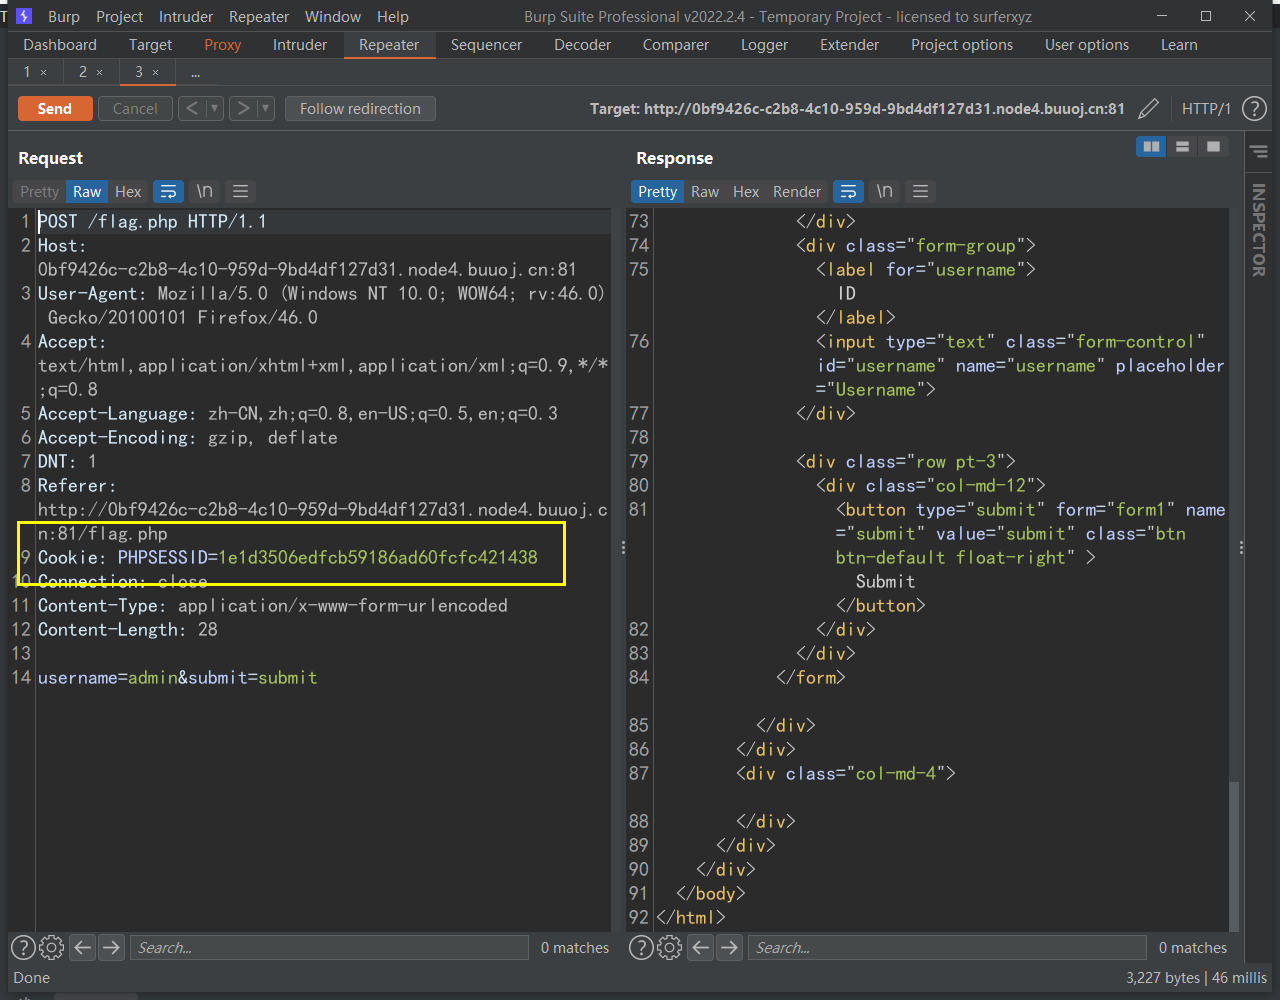Send the request
The height and width of the screenshot is (1000, 1280).
pos(55,109)
